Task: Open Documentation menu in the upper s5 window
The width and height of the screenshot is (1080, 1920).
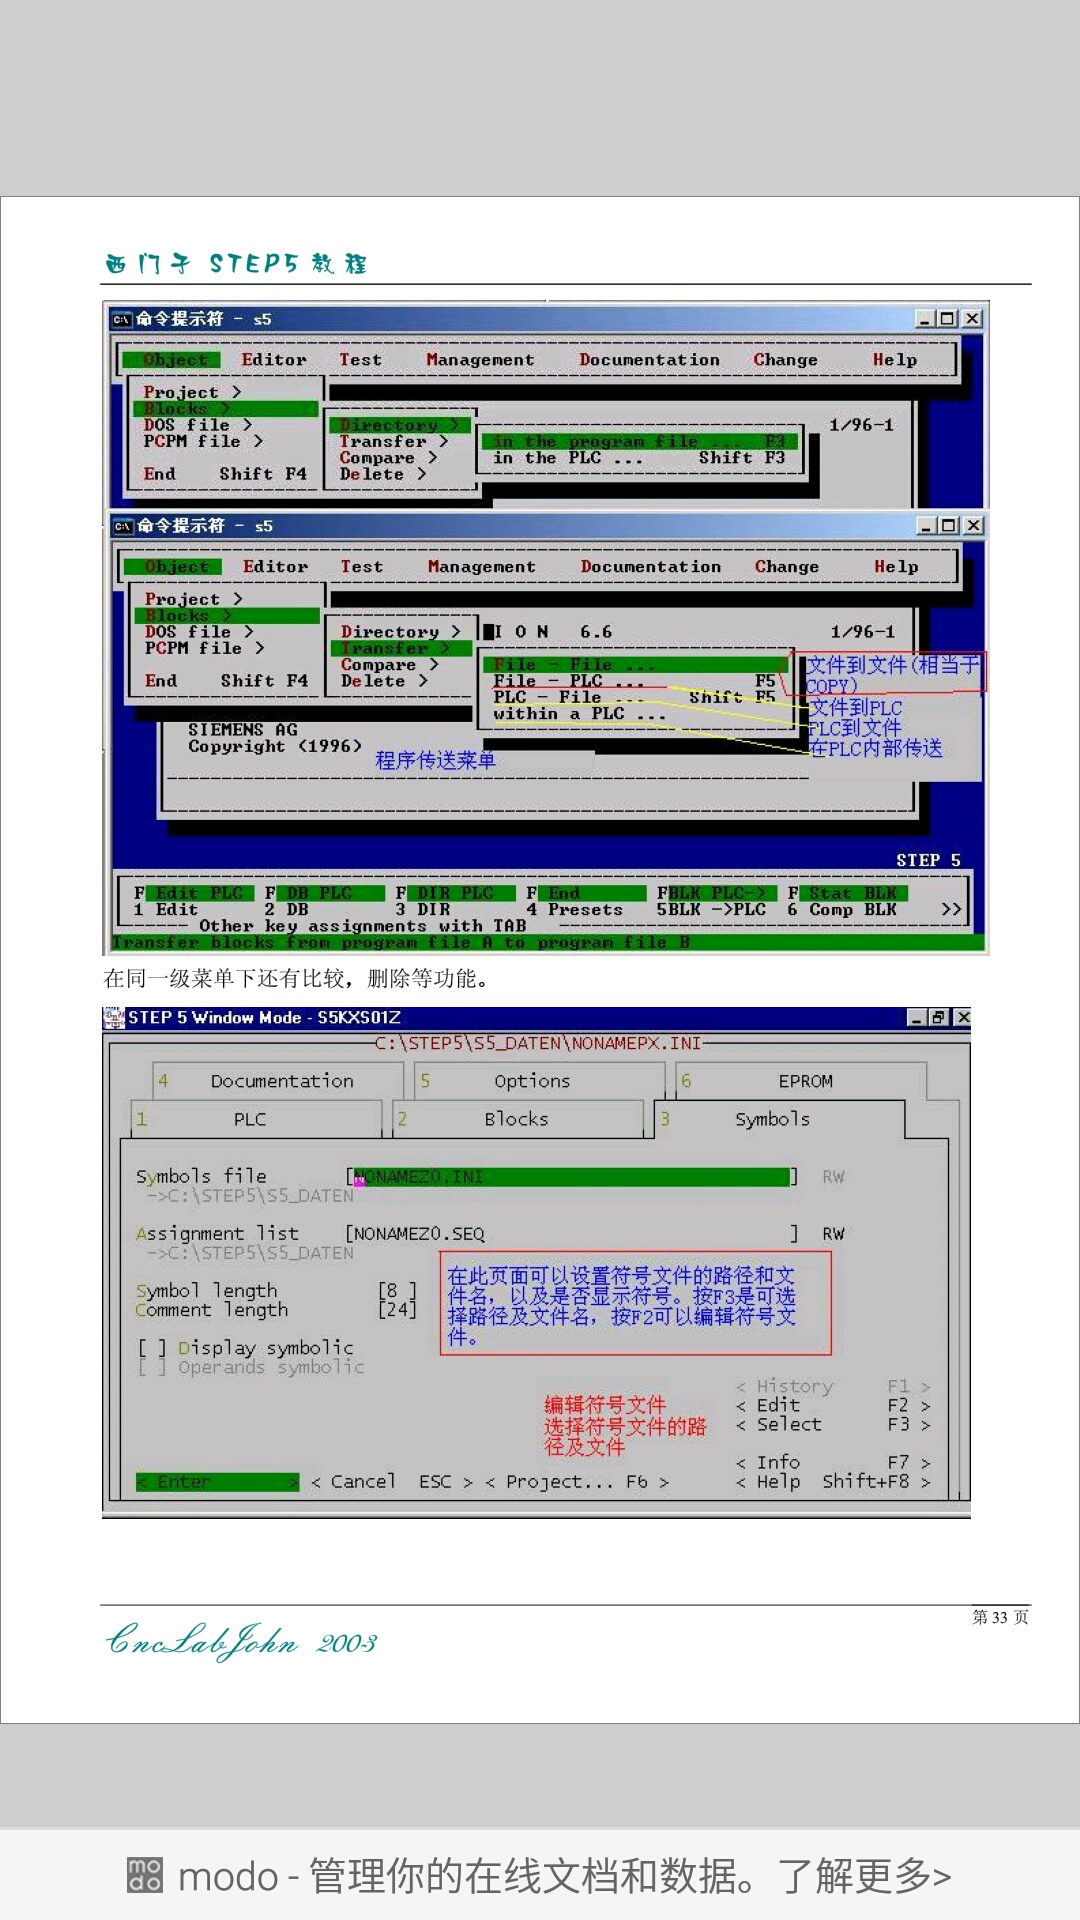Action: click(649, 360)
